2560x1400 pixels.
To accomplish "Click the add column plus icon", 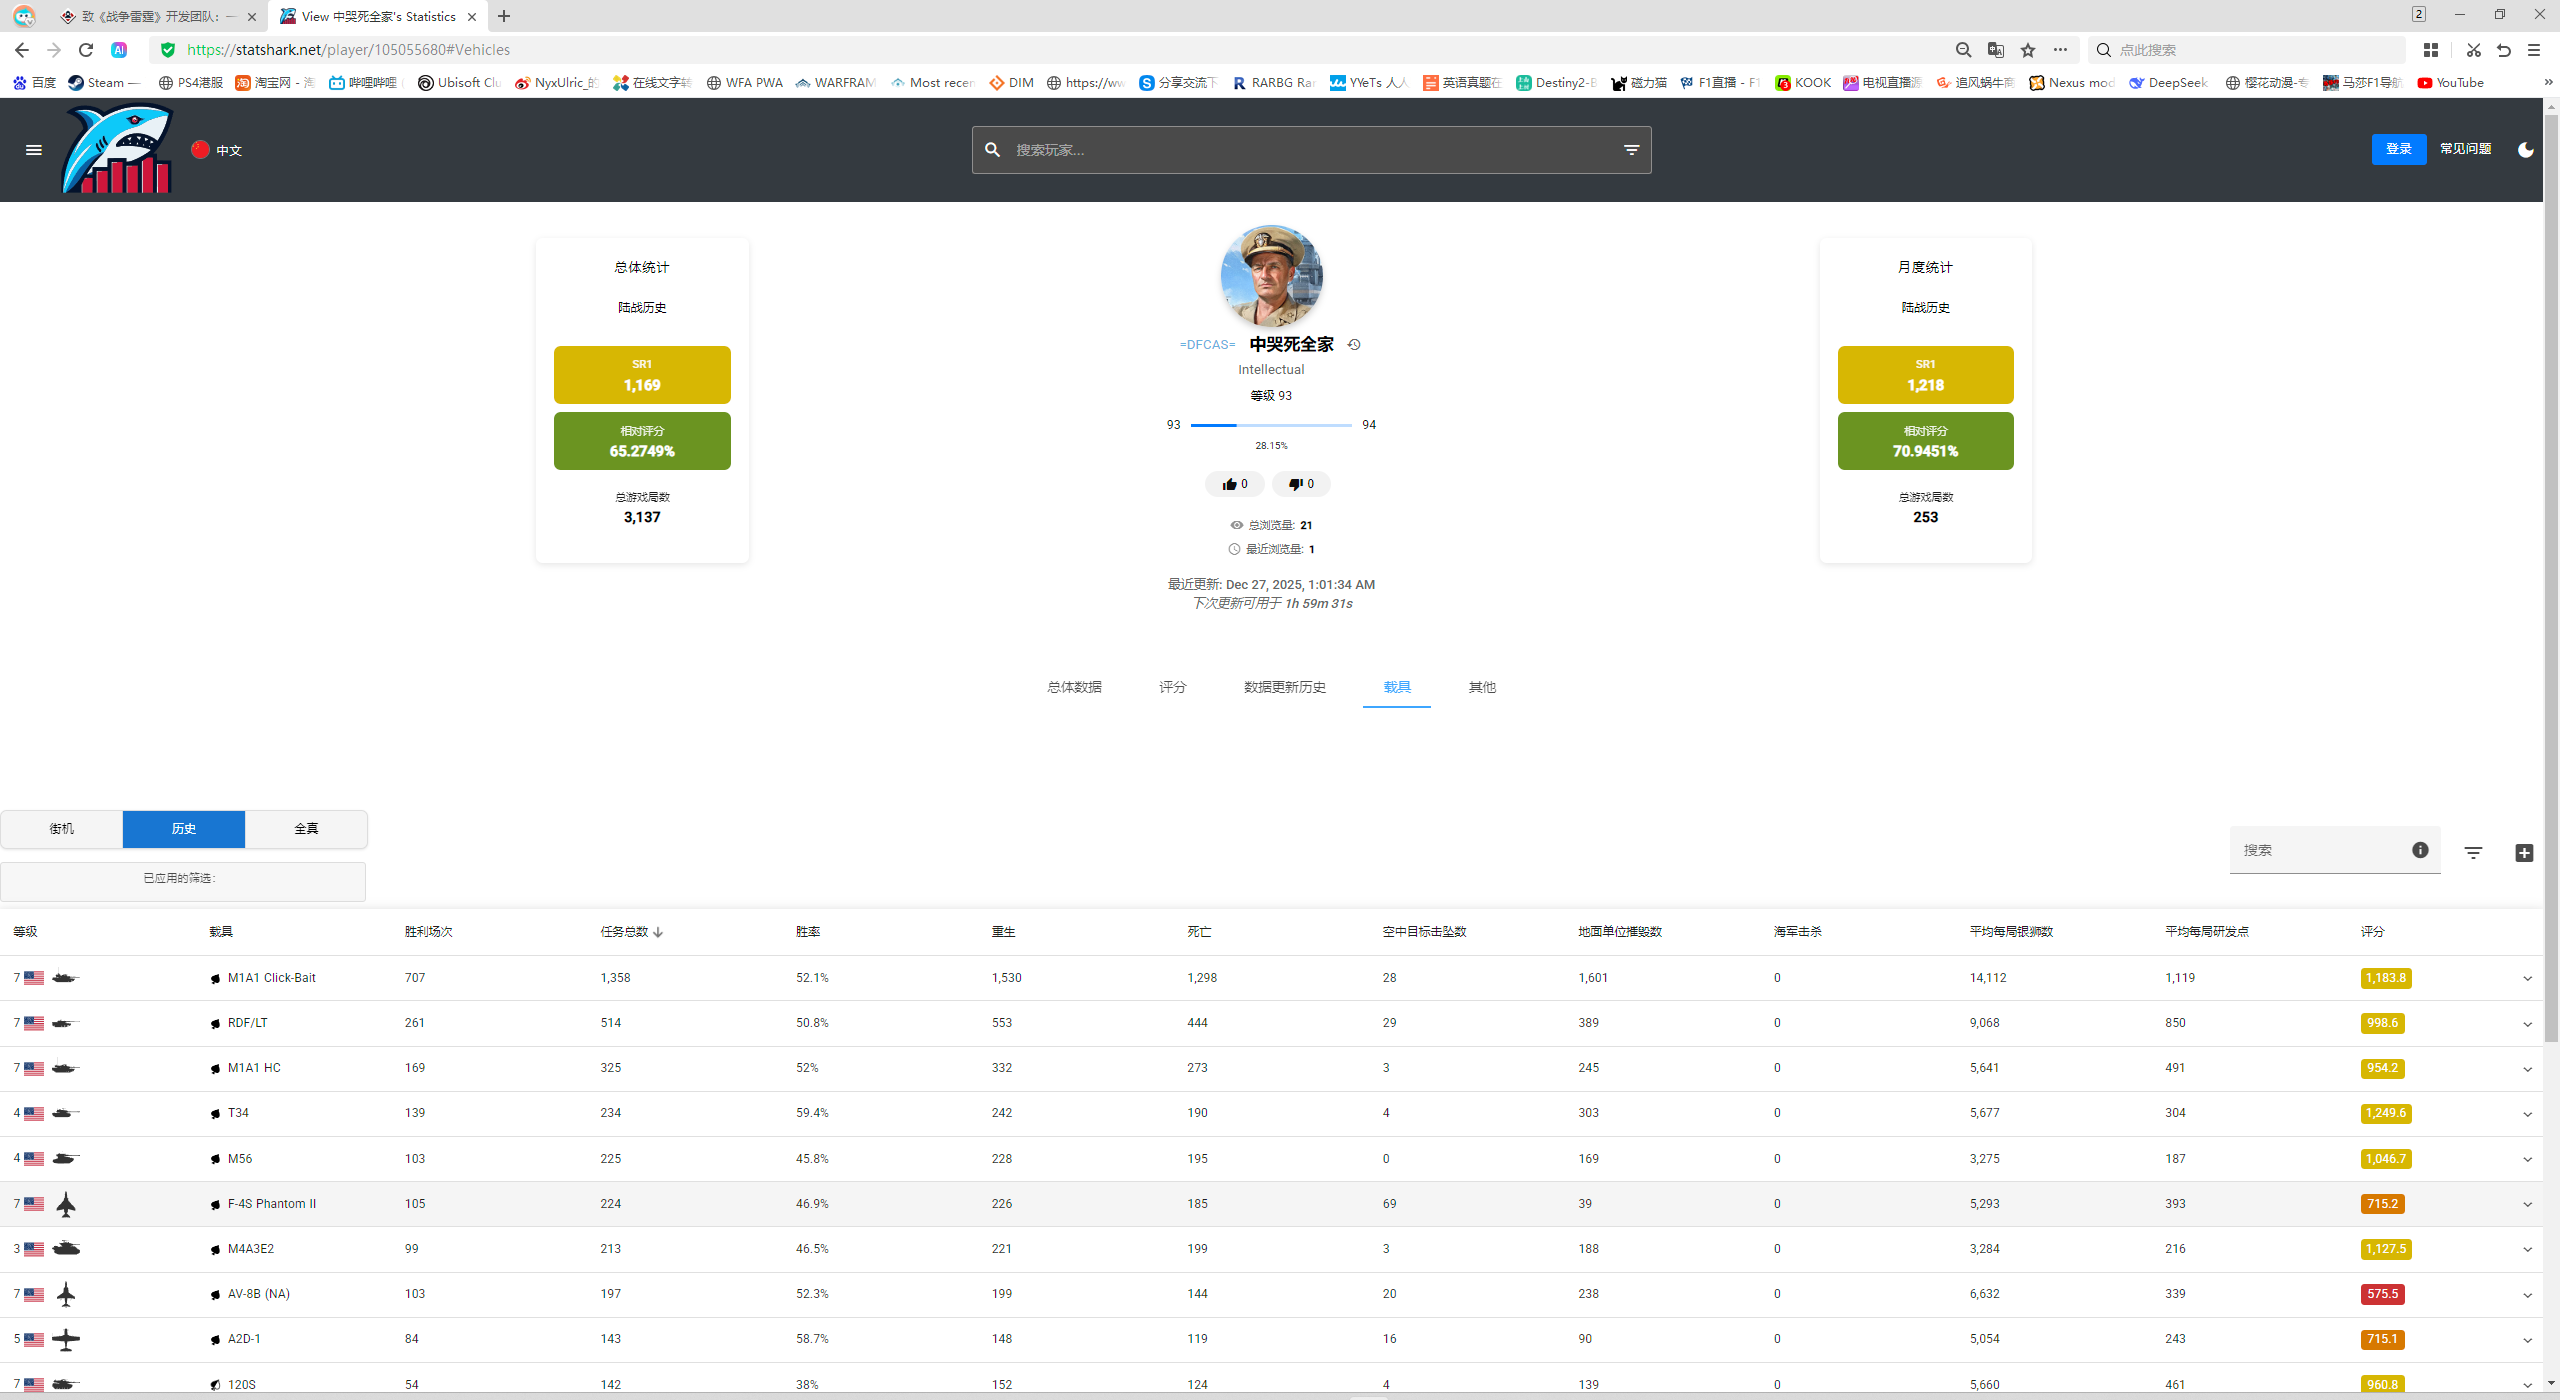I will tap(2524, 853).
